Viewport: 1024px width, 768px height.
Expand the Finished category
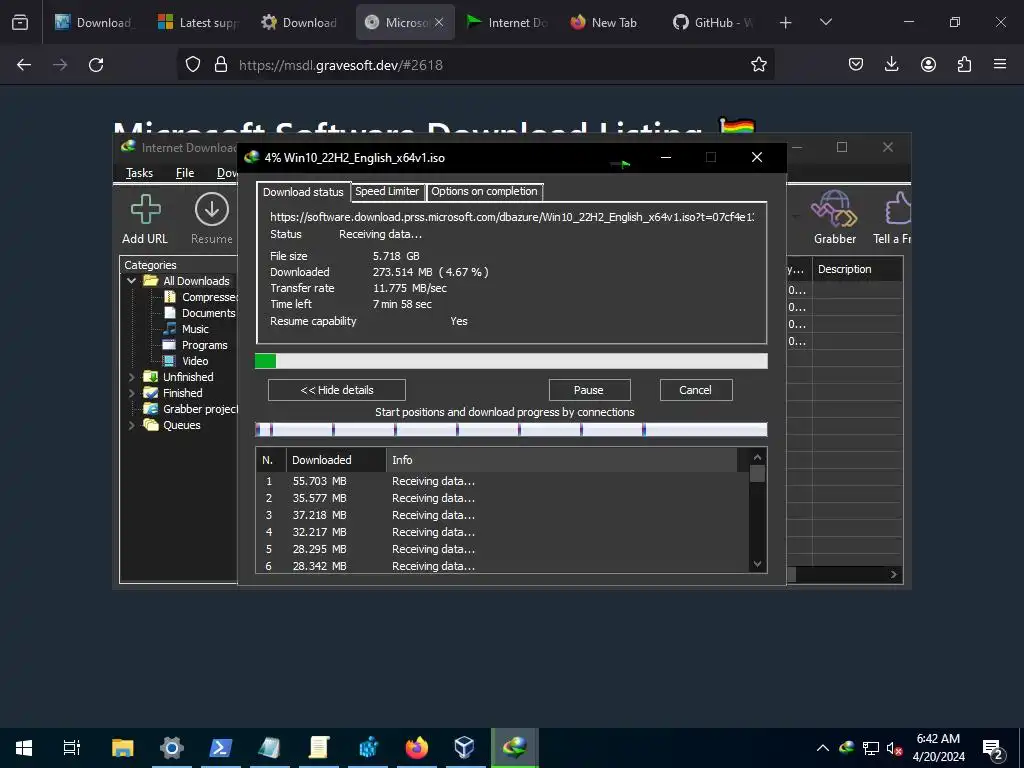tap(131, 393)
